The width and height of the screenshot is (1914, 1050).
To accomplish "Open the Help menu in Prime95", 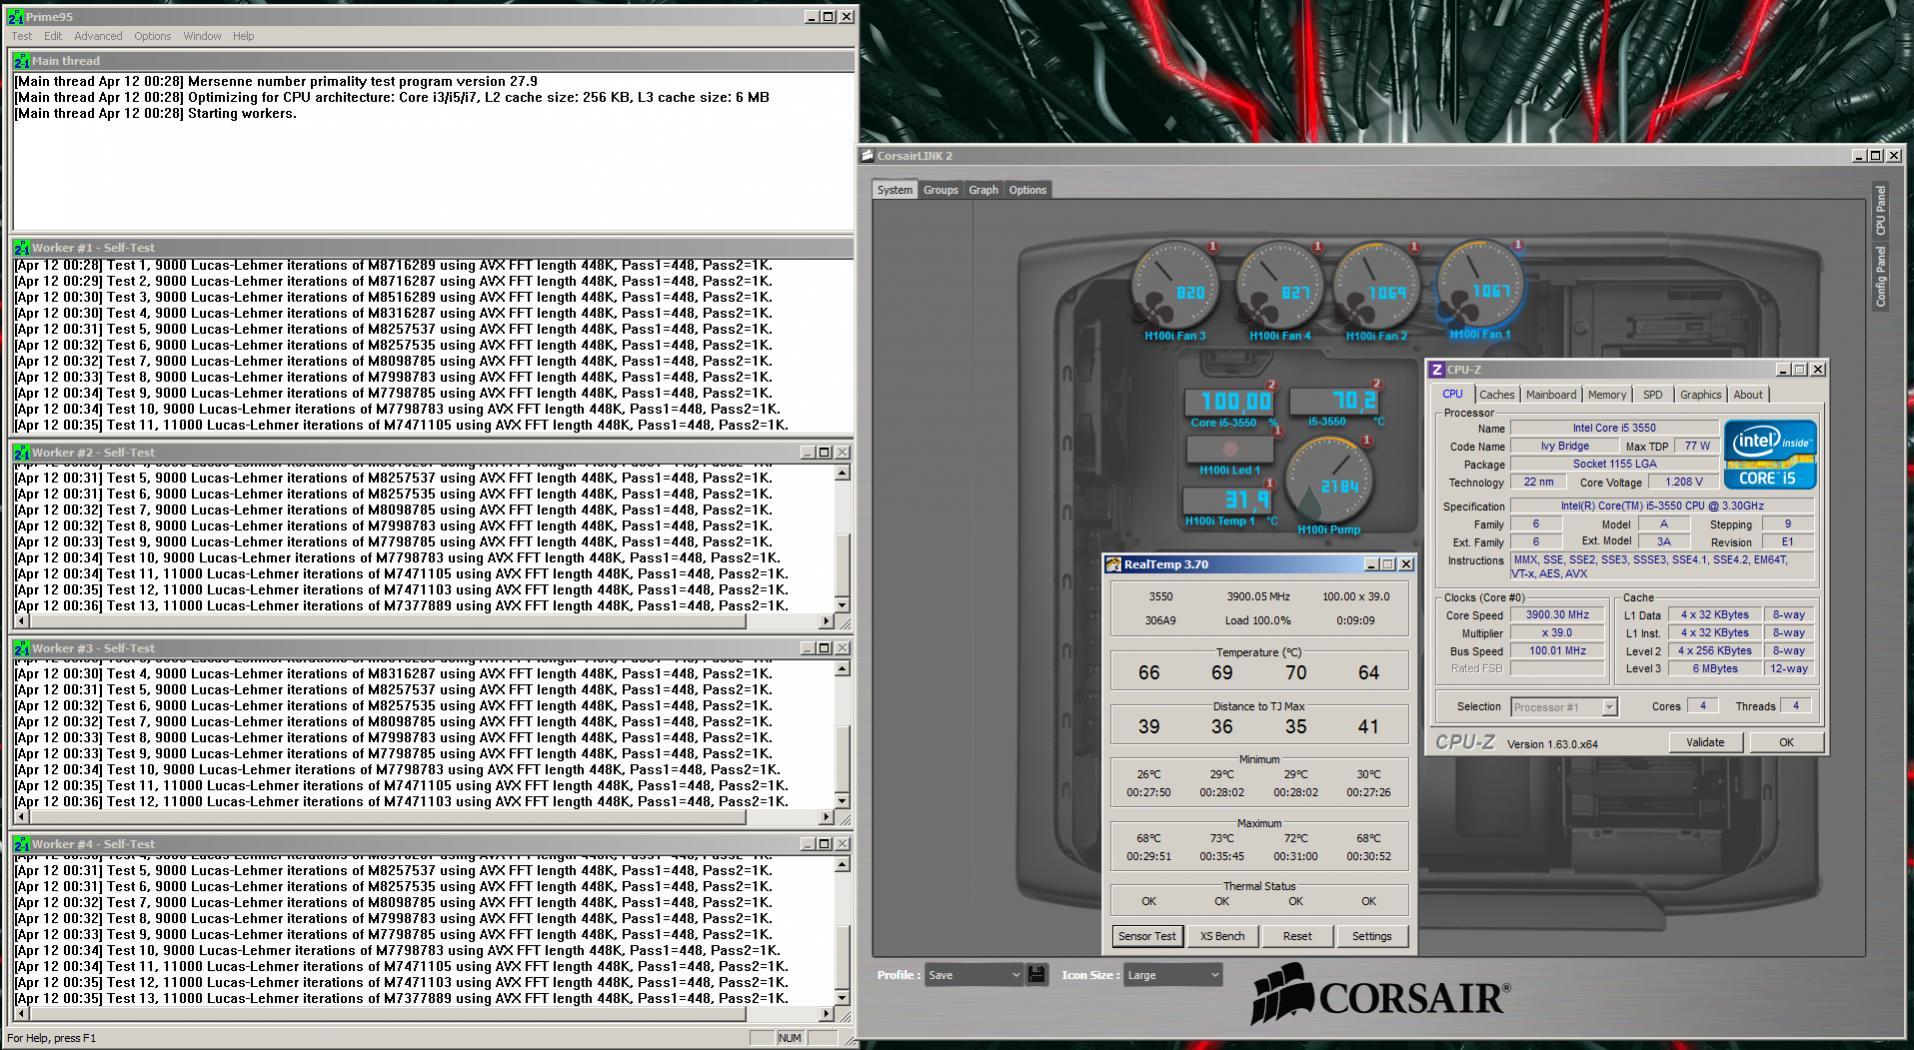I will click(x=244, y=36).
